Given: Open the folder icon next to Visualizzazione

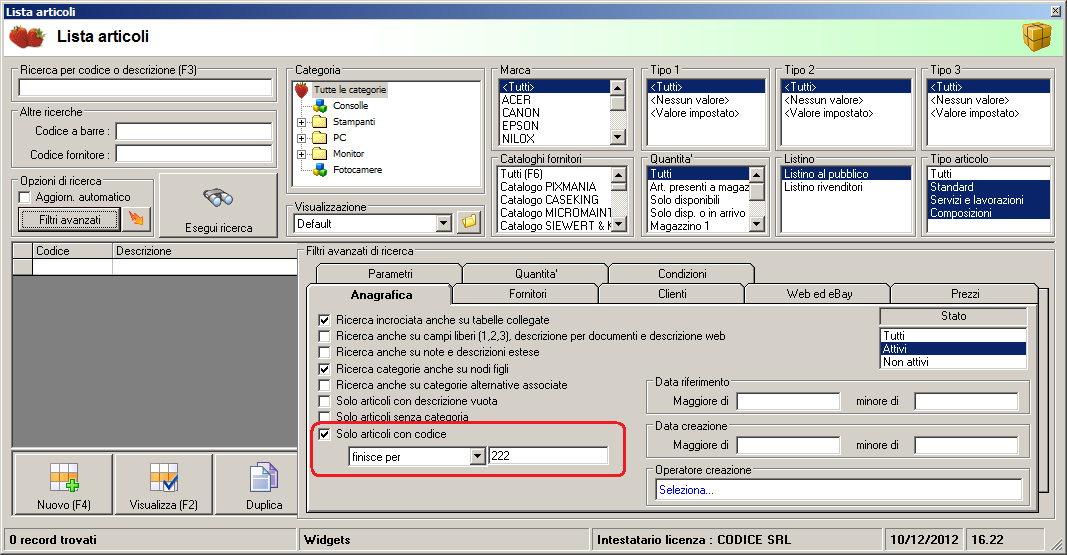Looking at the screenshot, I should pyautogui.click(x=467, y=223).
